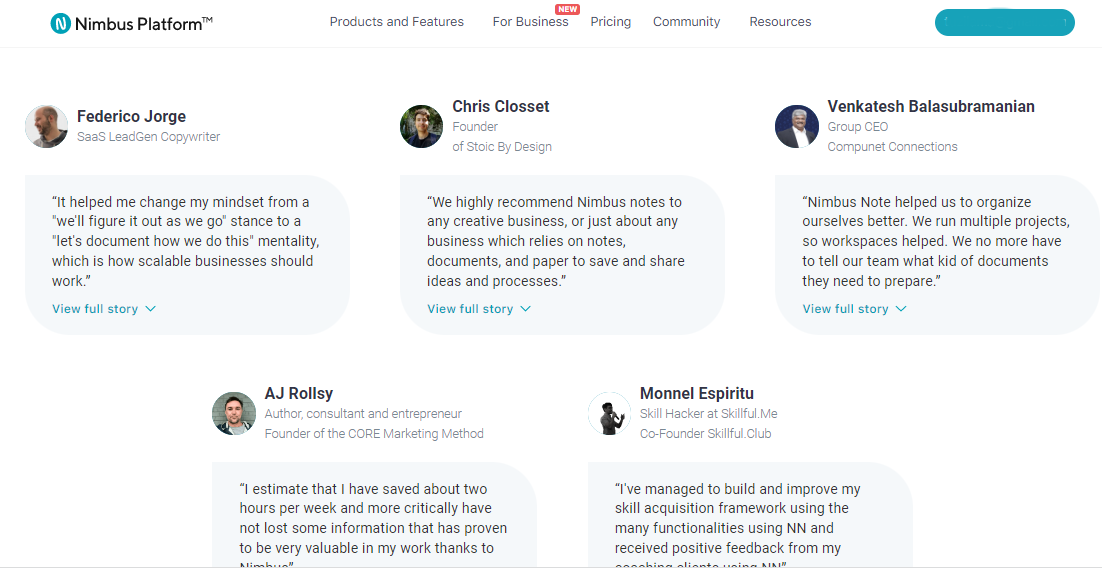
Task: Click the NEW badge above For Business
Action: (567, 9)
